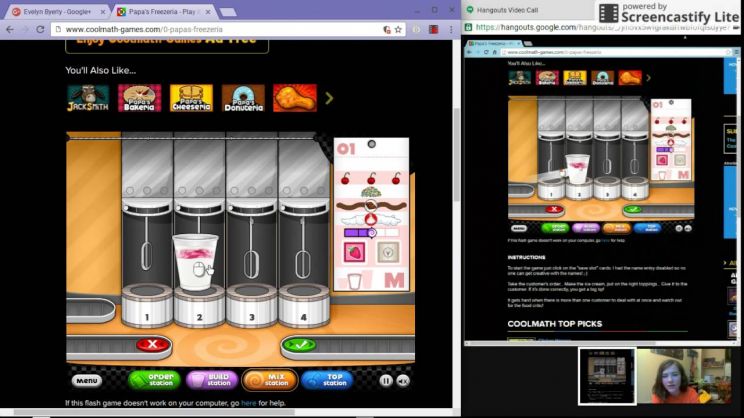This screenshot has width=744, height=418.
Task: Click the 'here' help link below the game
Action: [x=249, y=403]
